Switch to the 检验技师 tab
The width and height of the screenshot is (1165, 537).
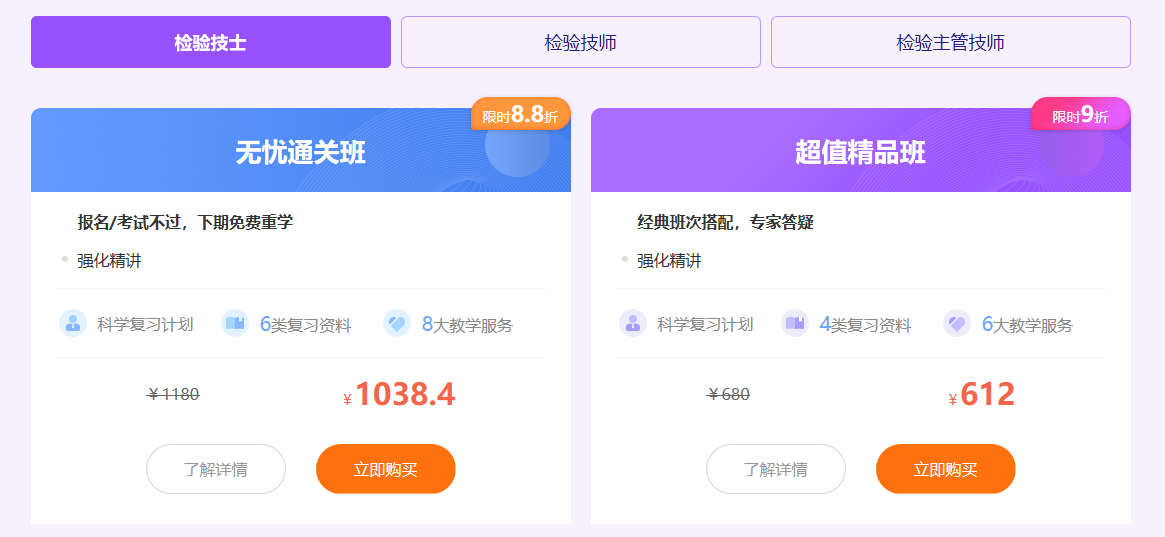tap(580, 43)
